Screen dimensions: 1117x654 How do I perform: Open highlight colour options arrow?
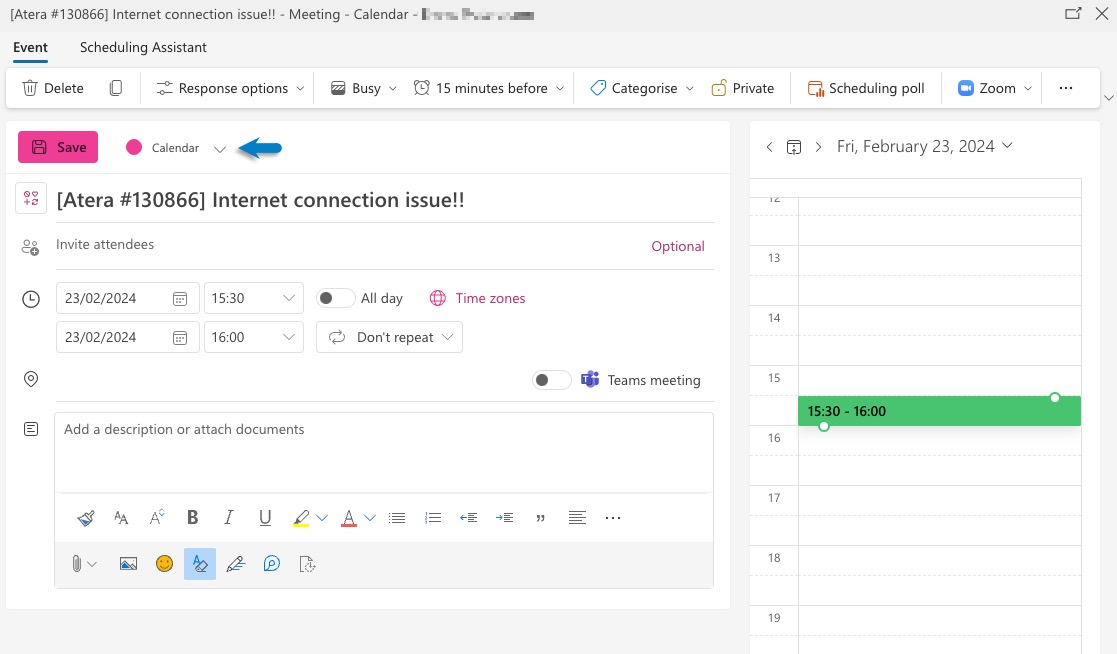point(322,518)
